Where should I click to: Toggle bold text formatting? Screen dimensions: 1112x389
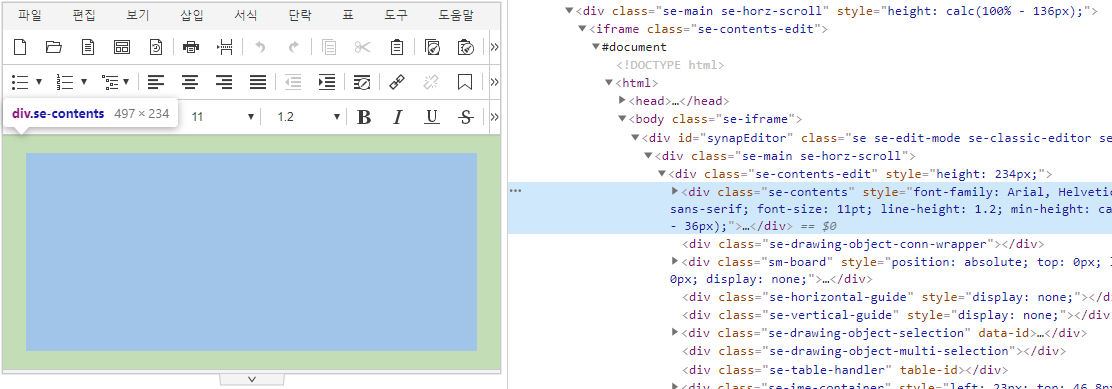[x=364, y=117]
